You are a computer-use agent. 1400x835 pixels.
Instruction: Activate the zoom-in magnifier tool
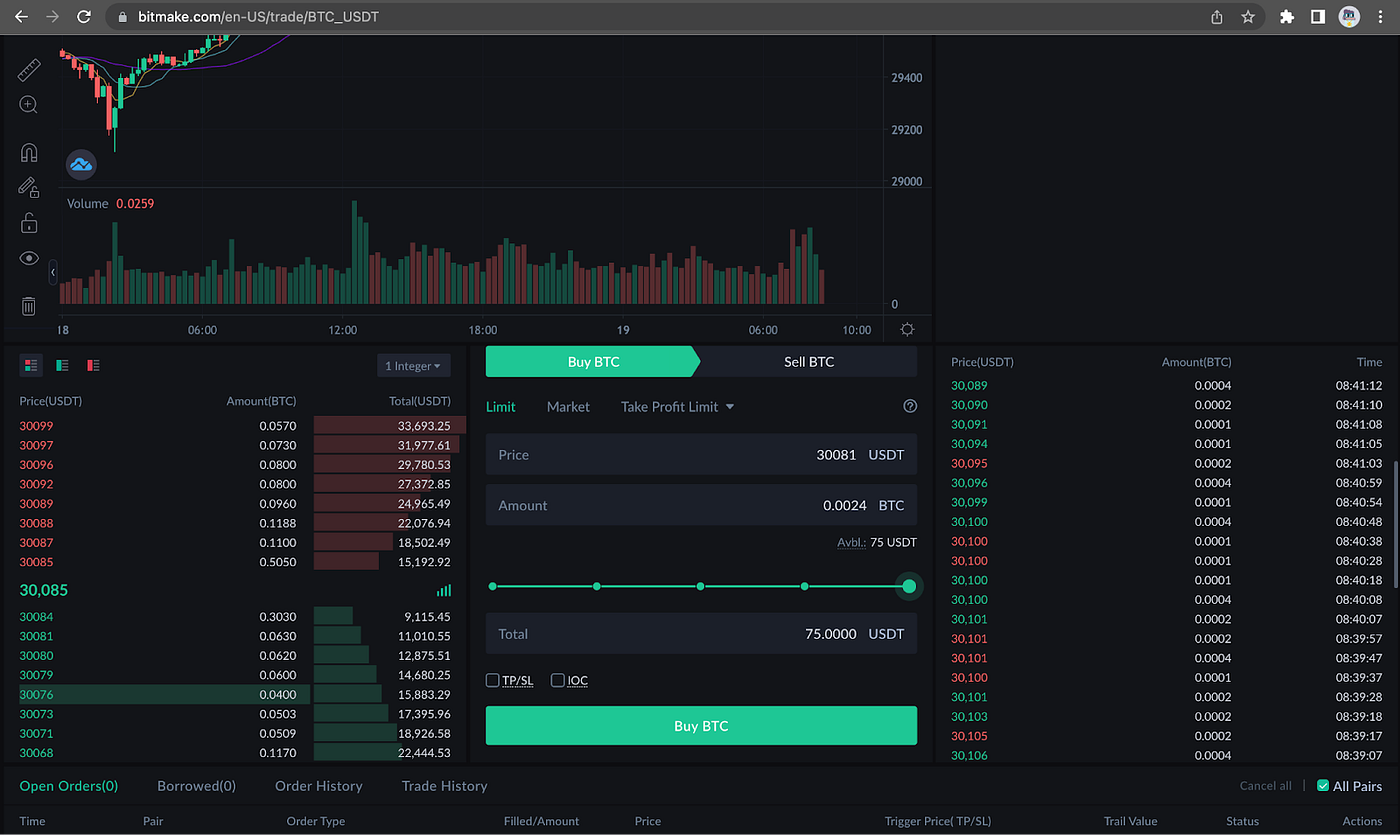(x=28, y=105)
